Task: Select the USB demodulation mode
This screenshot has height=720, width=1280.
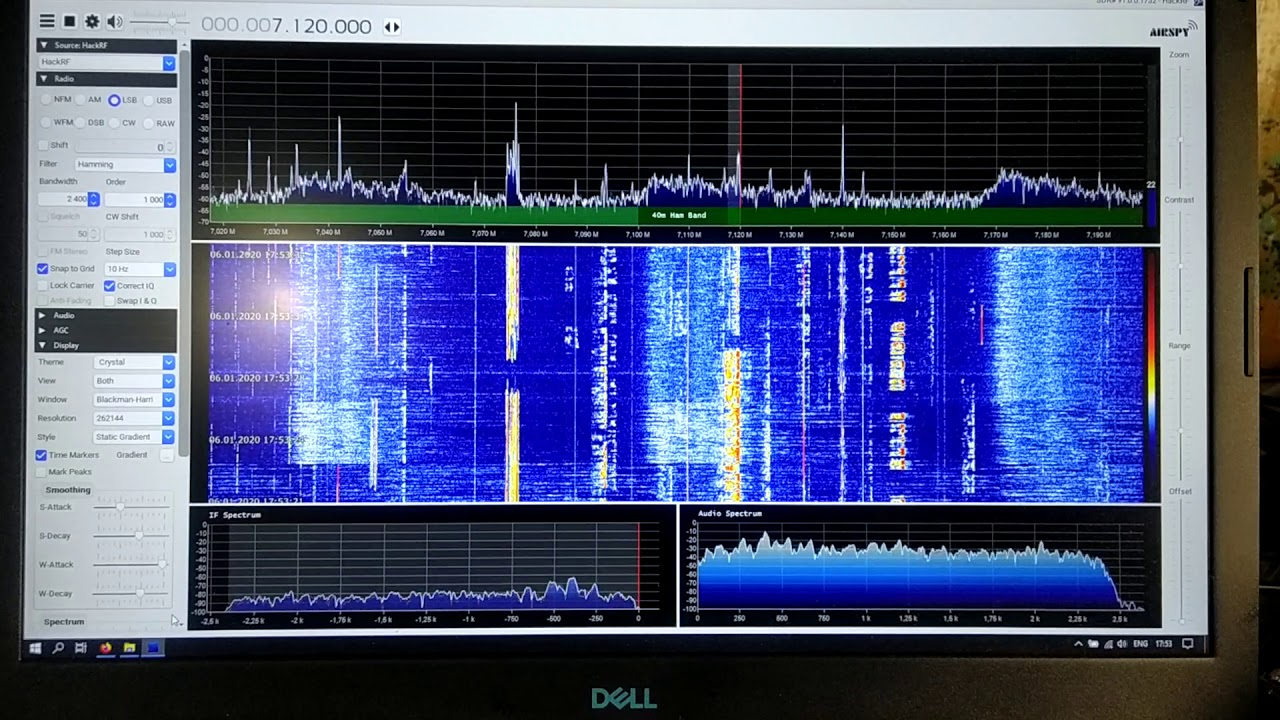Action: pos(158,100)
